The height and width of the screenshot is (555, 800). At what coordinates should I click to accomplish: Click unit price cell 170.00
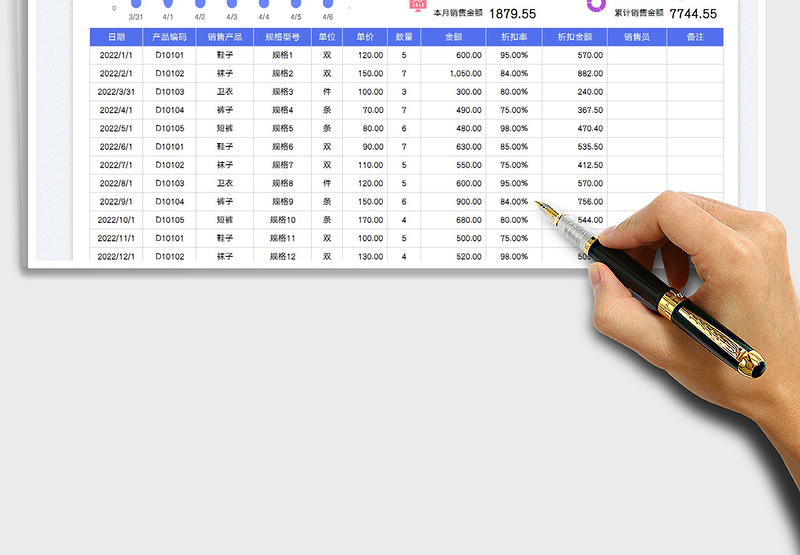pos(365,220)
